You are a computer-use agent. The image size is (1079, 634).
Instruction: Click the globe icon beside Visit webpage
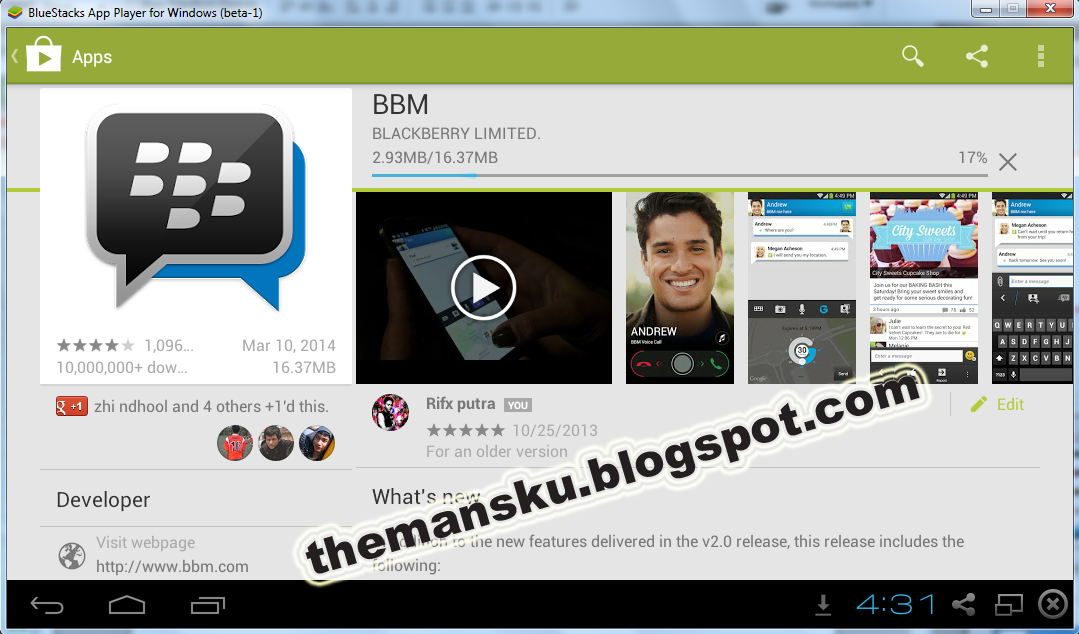pyautogui.click(x=72, y=556)
